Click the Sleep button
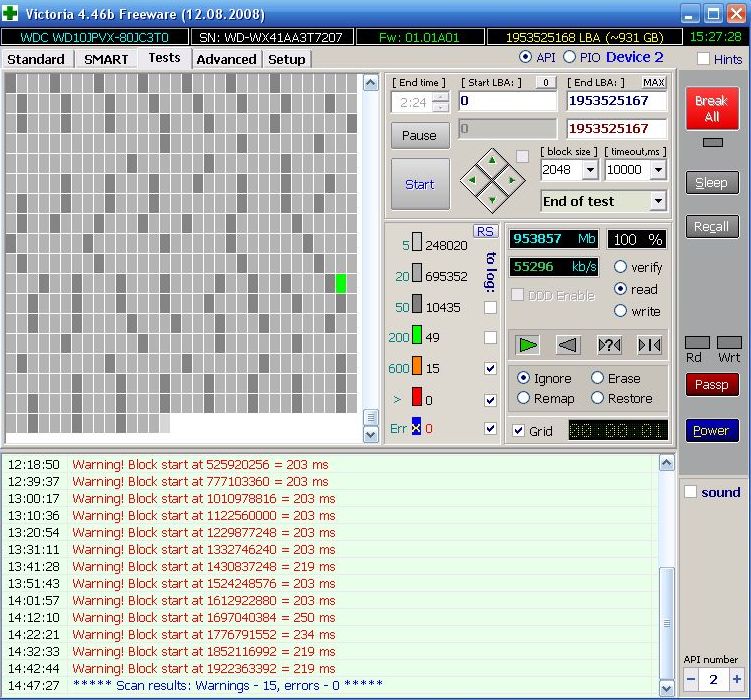This screenshot has width=751, height=700. (x=712, y=182)
